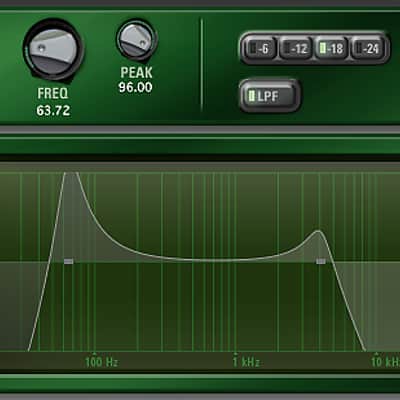Click the high-pass filter handle near 60 Hz

tap(69, 261)
